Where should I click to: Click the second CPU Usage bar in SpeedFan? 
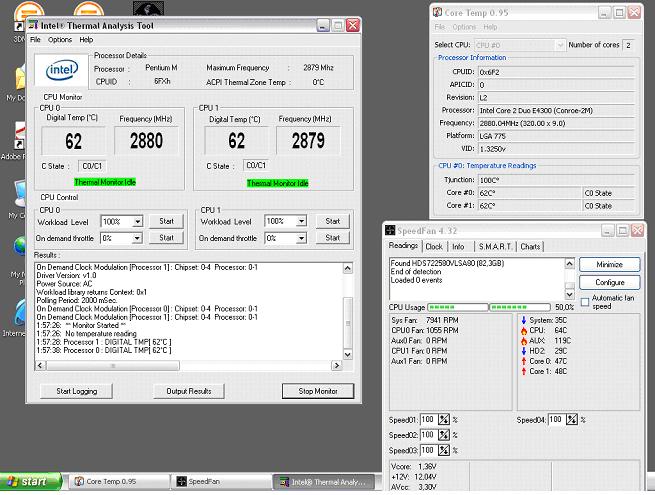click(520, 307)
